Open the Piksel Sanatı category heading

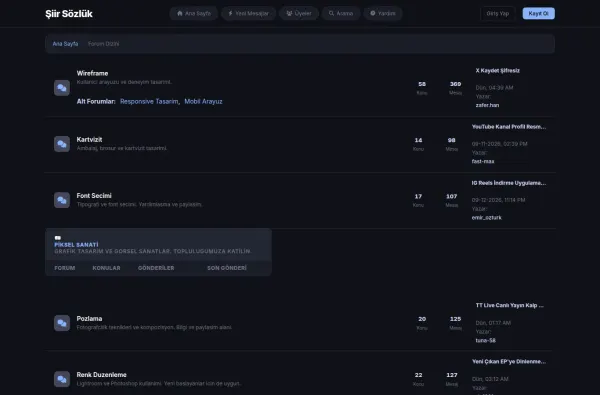pyautogui.click(x=76, y=245)
